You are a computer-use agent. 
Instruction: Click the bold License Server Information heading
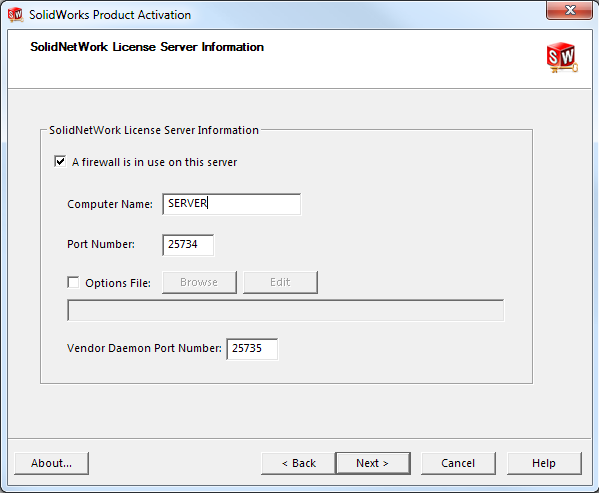coord(147,47)
